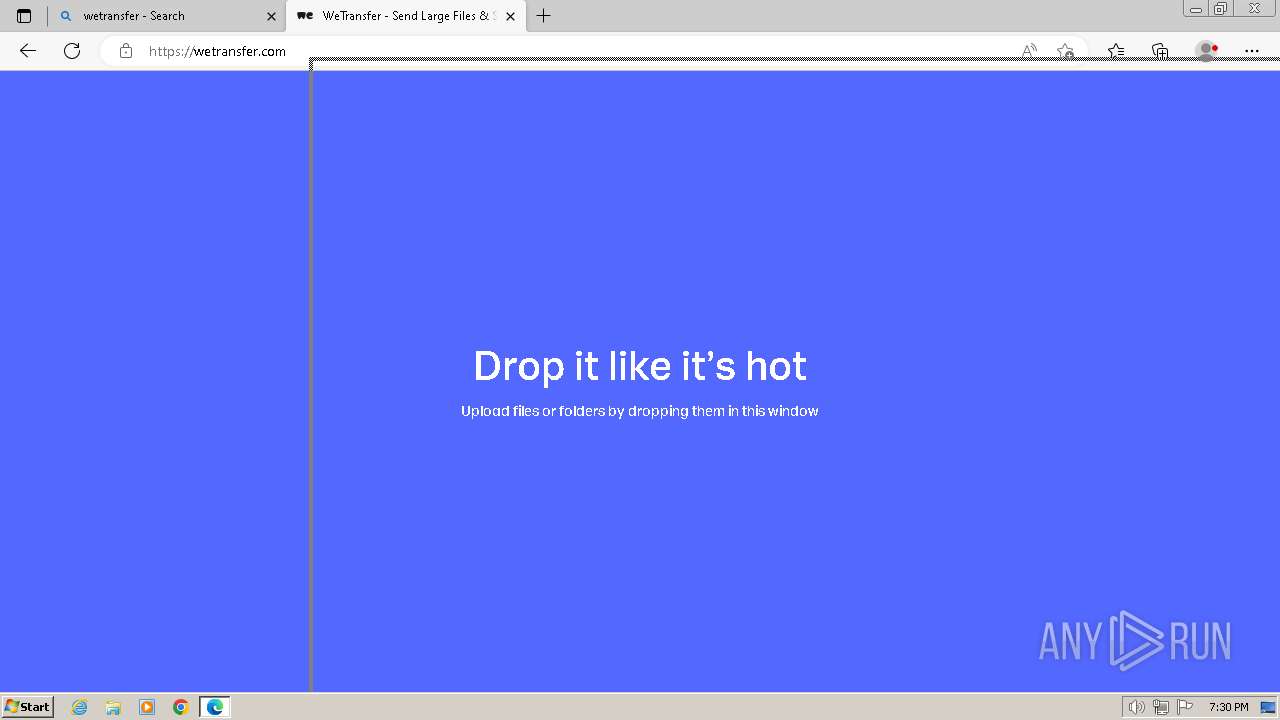1280x720 pixels.
Task: Open the tab actions menu icon
Action: coord(24,16)
